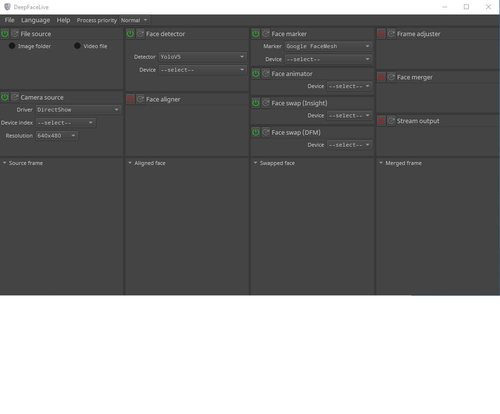
Task: Reset Face swap (DFM) module settings
Action: [266, 132]
